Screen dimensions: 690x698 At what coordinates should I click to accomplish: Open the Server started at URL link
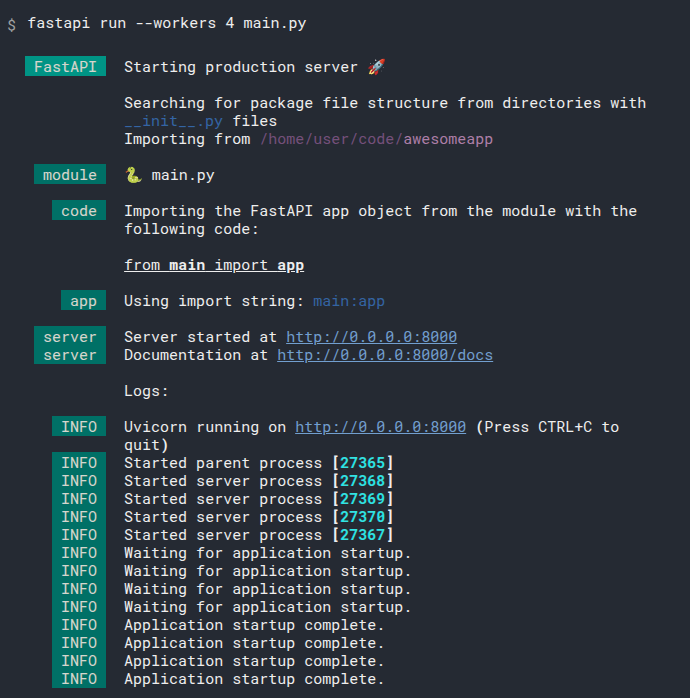coord(371,337)
